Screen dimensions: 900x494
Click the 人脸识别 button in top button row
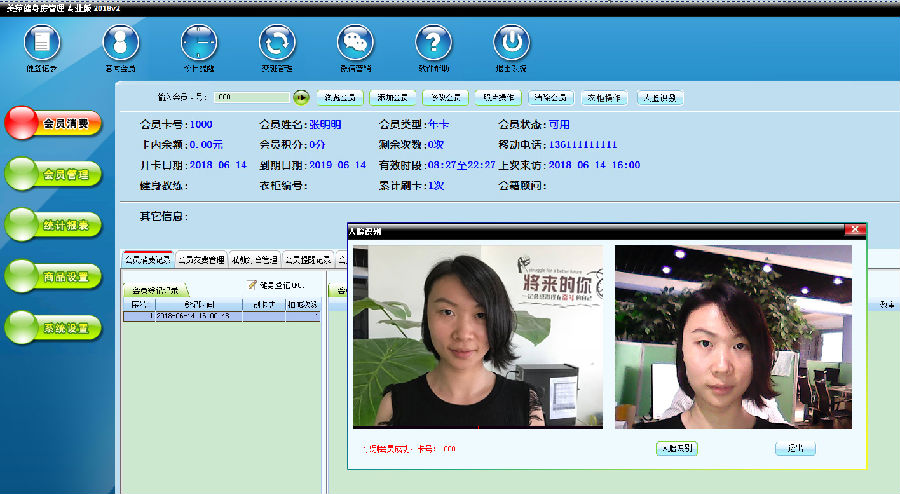pyautogui.click(x=660, y=98)
